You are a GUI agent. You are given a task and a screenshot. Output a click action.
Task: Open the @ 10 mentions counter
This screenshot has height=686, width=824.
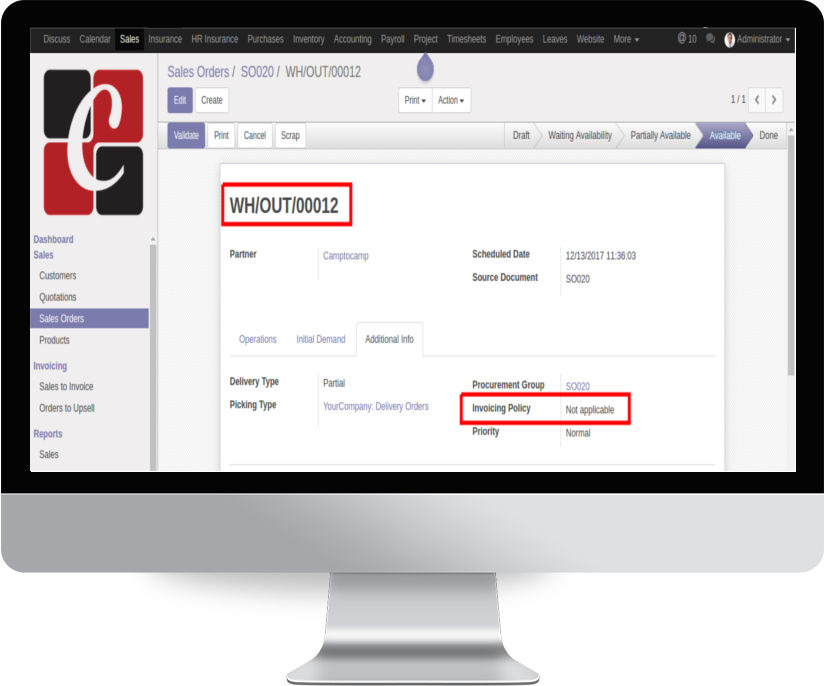(x=687, y=39)
